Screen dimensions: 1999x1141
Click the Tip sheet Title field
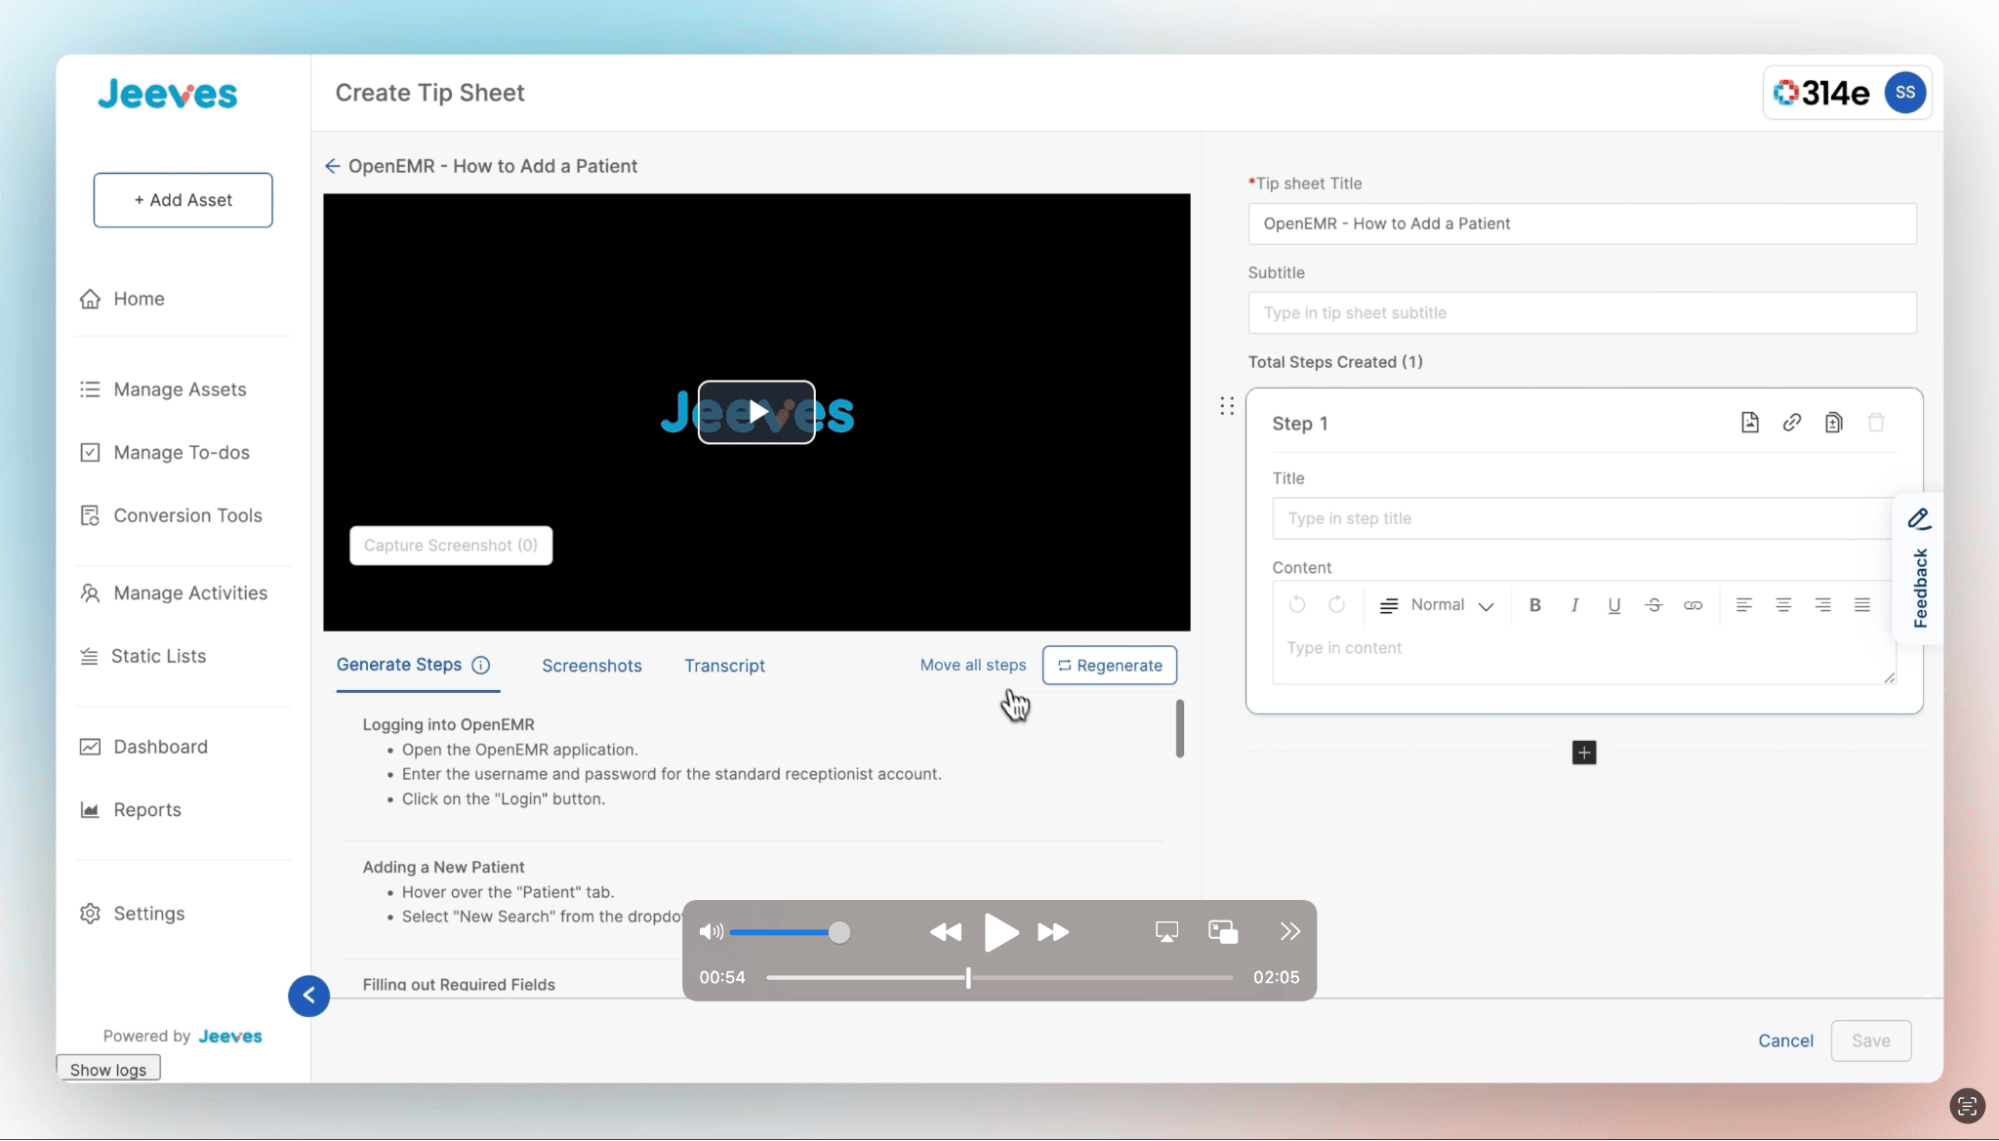[1582, 224]
